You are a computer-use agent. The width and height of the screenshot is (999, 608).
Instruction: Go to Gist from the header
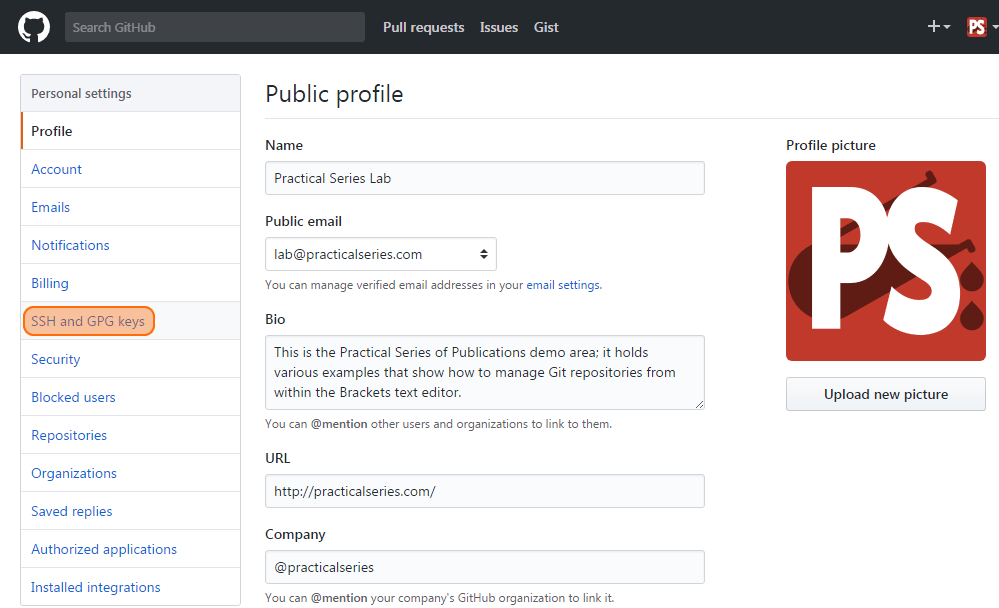pos(546,27)
